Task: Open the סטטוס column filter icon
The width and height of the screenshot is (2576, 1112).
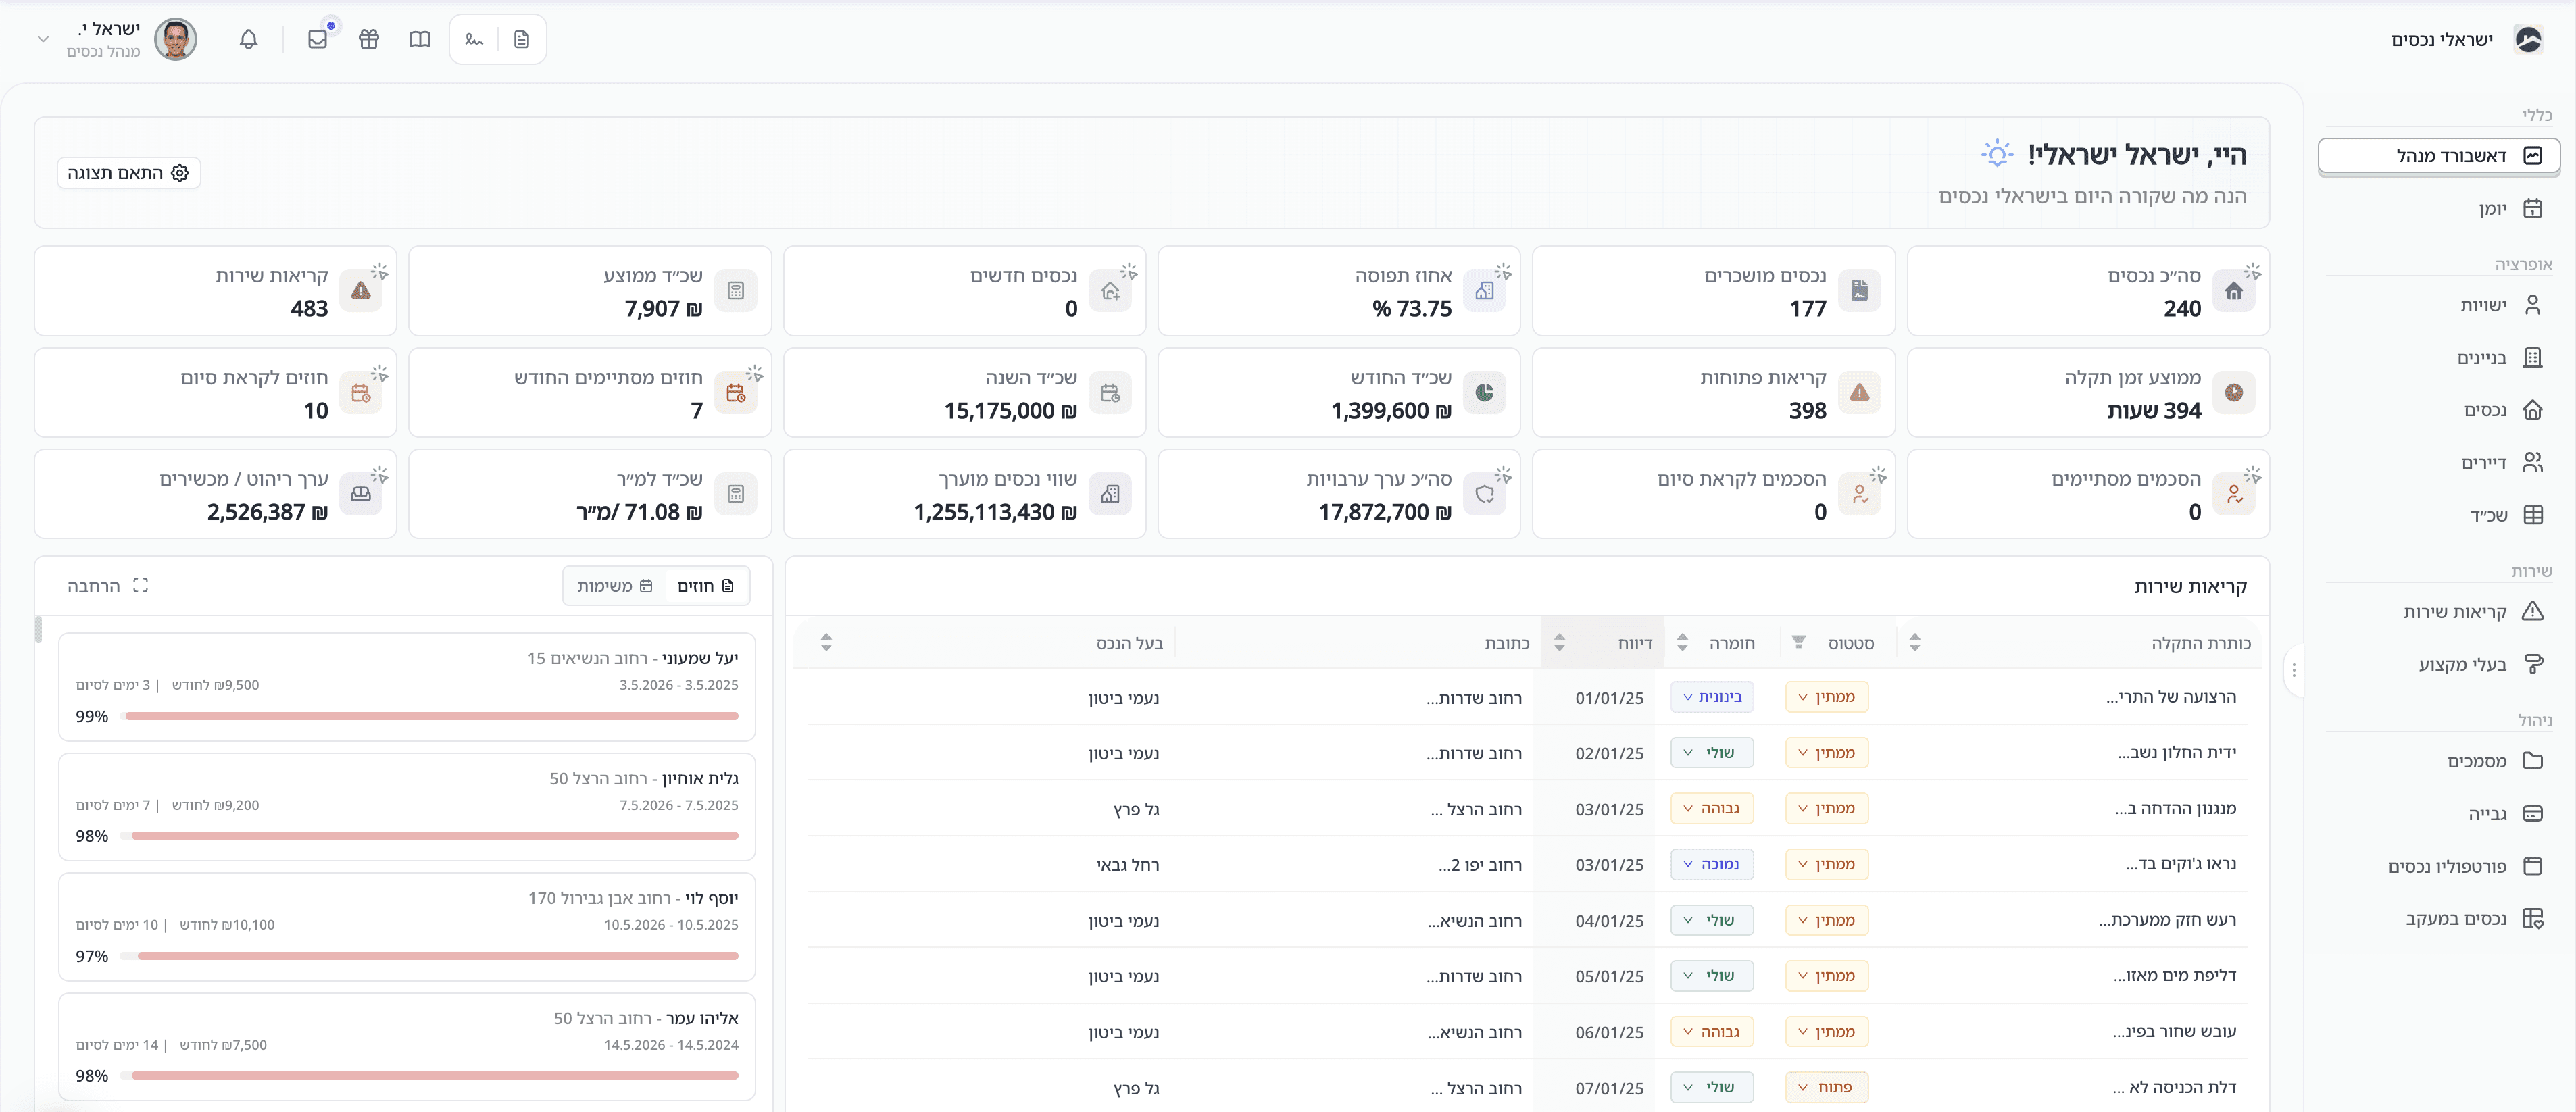Action: coord(1799,642)
